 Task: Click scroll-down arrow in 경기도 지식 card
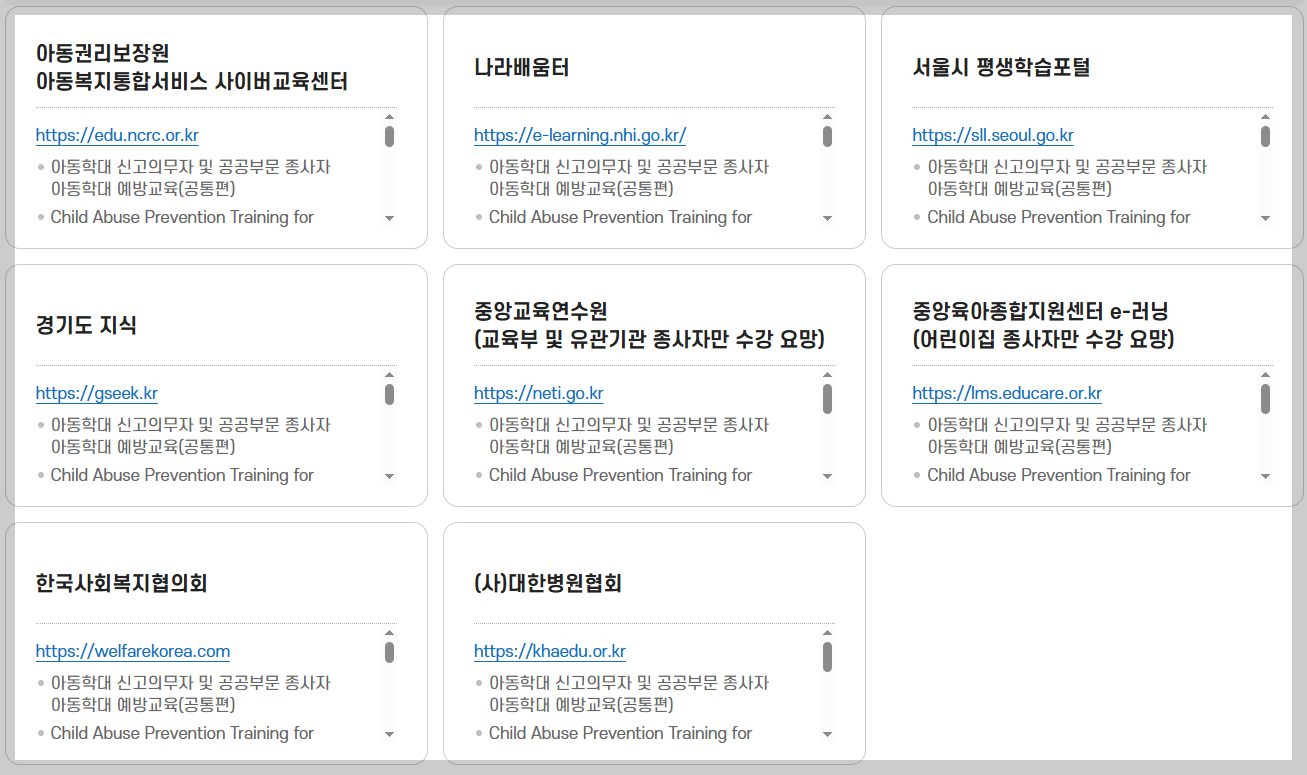[389, 476]
